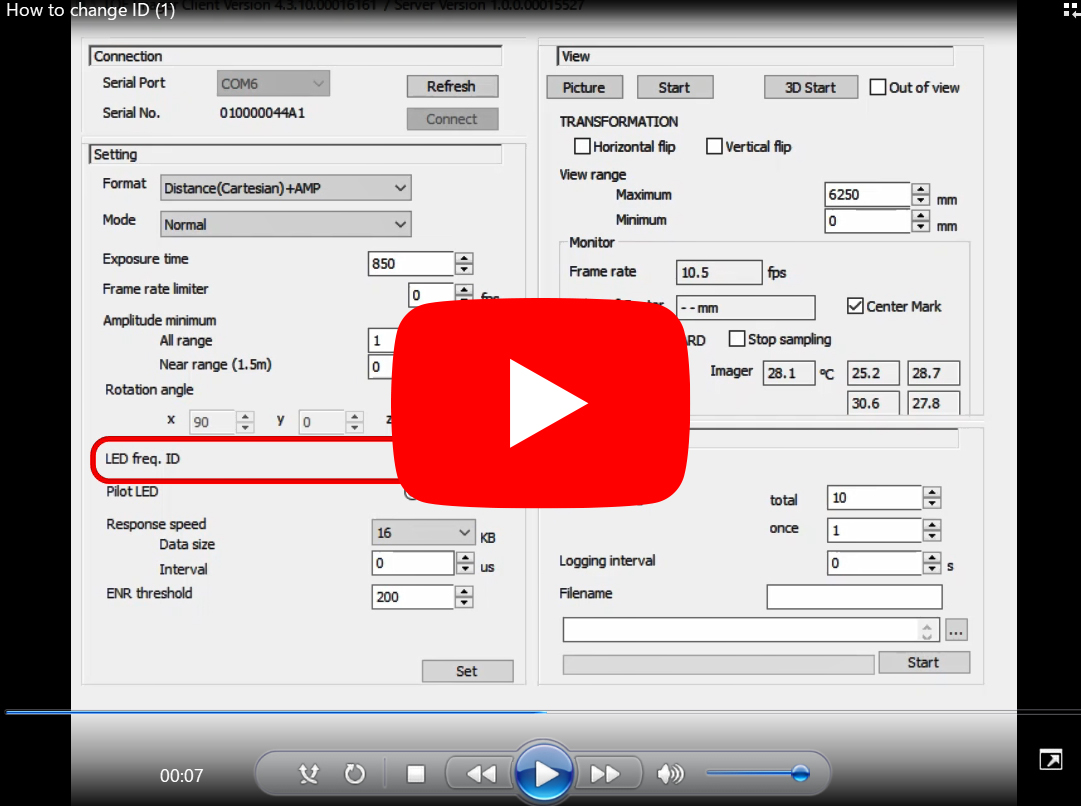The height and width of the screenshot is (806, 1081).
Task: Click inside the Filename text field
Action: (x=854, y=597)
